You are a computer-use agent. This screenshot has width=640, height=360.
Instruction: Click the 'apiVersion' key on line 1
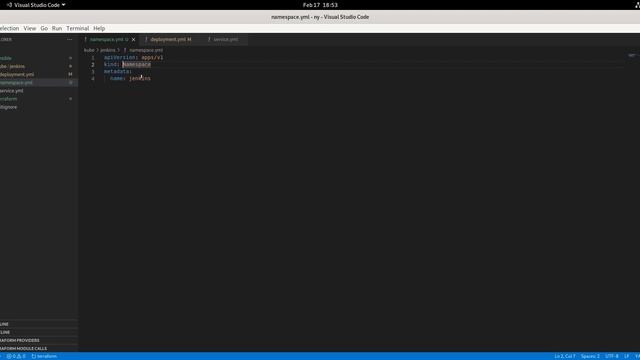tap(119, 58)
